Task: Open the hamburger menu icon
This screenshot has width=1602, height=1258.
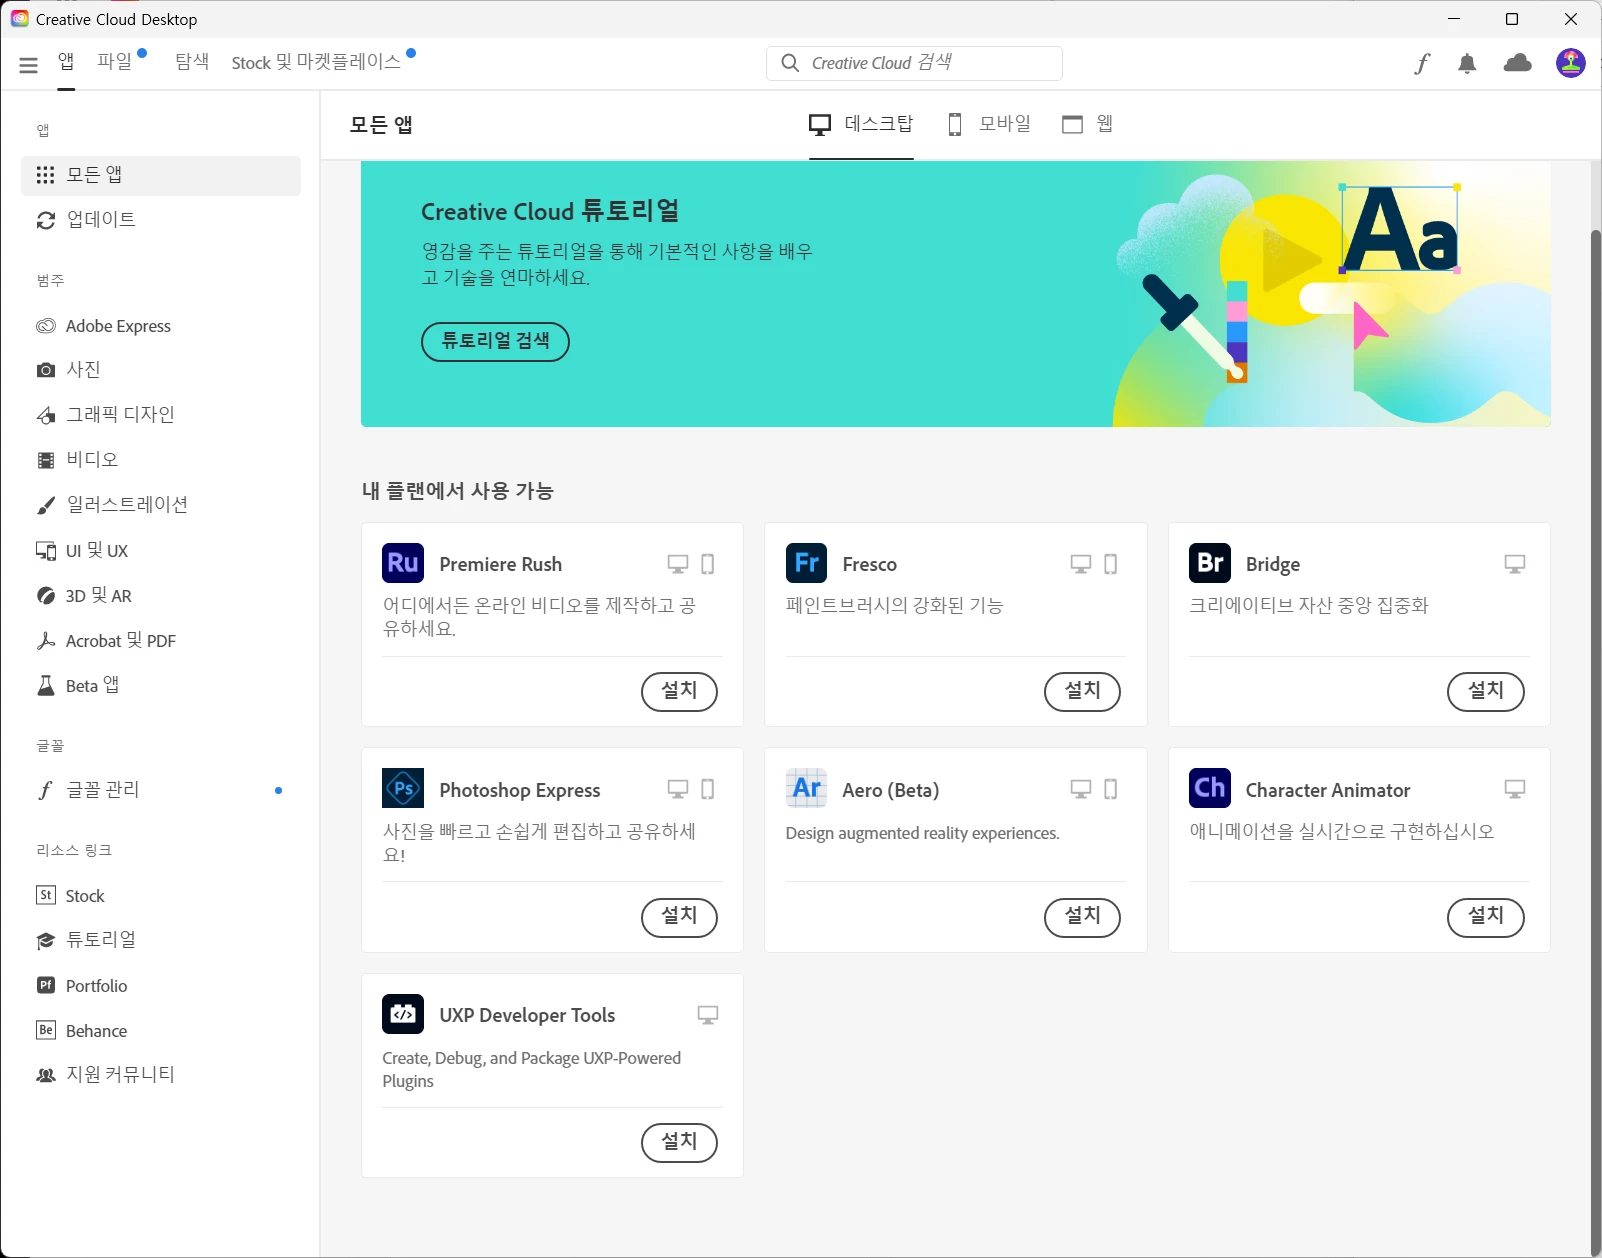Action: (x=28, y=65)
